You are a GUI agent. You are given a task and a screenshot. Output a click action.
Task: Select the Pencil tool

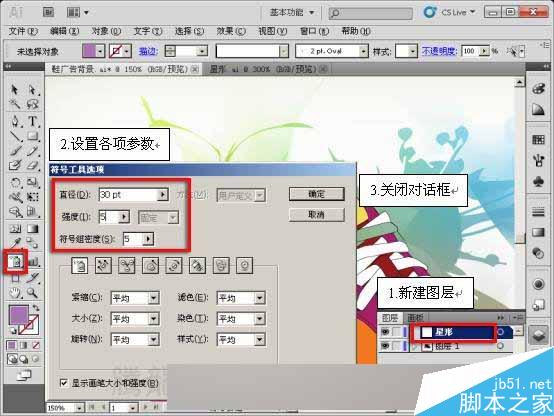(x=33, y=151)
